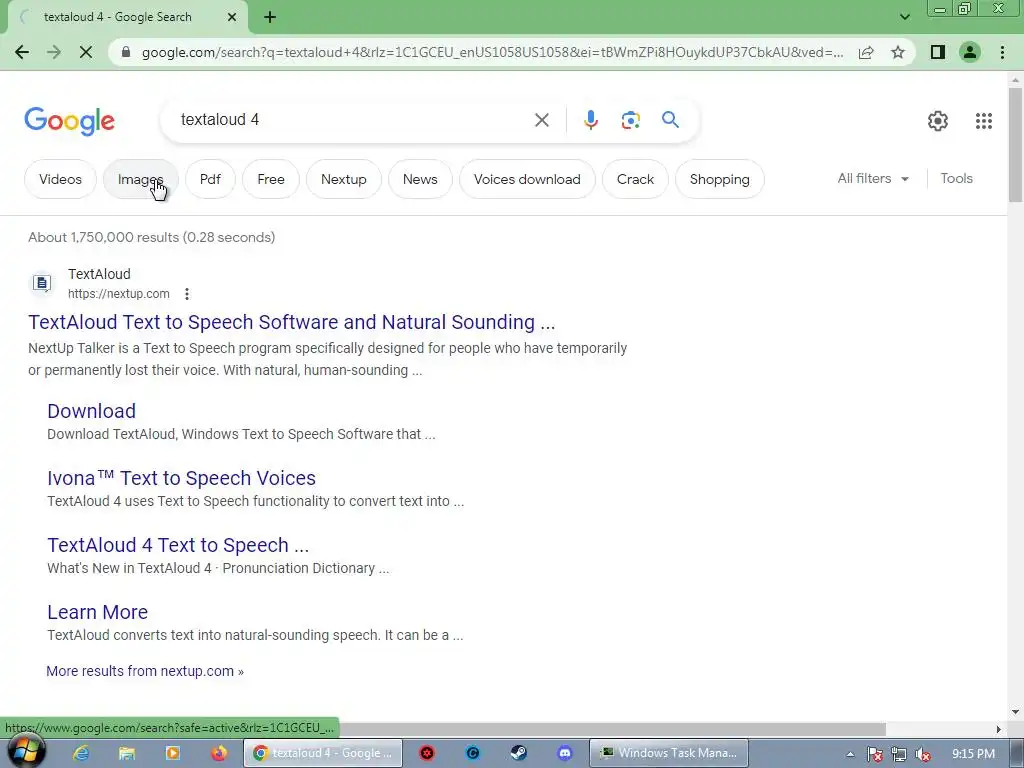Screen dimensions: 1024x768
Task: Open the Learn More sitelink
Action: (x=97, y=612)
